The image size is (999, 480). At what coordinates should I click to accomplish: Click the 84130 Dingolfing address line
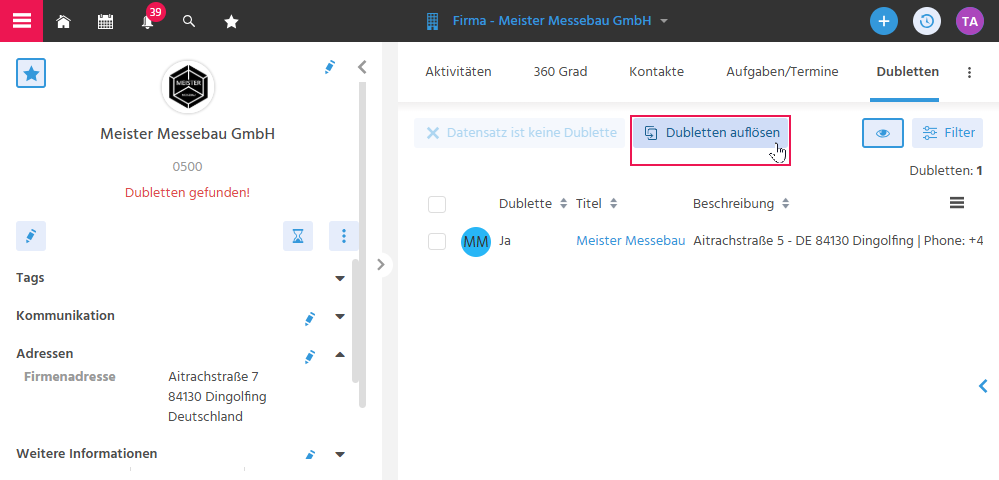[217, 396]
